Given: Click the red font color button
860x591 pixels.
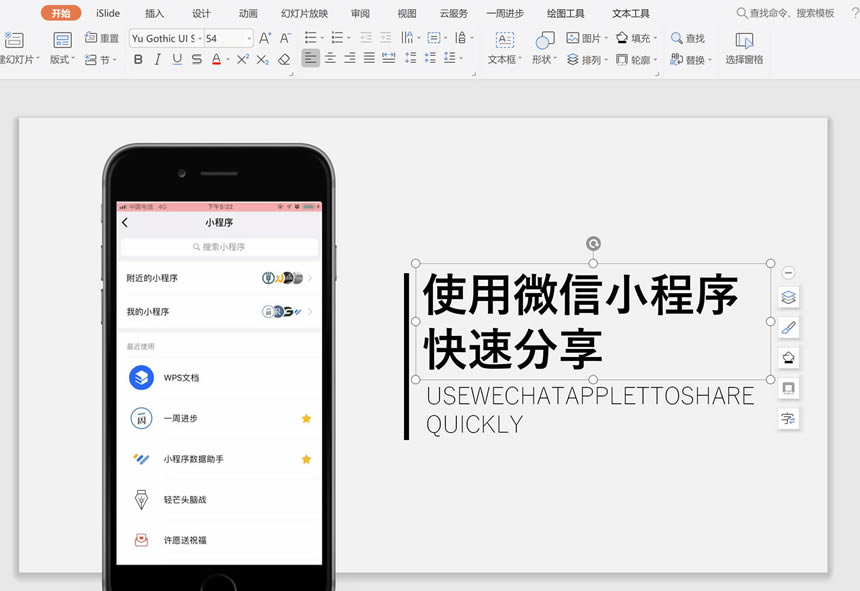Looking at the screenshot, I should pyautogui.click(x=217, y=59).
